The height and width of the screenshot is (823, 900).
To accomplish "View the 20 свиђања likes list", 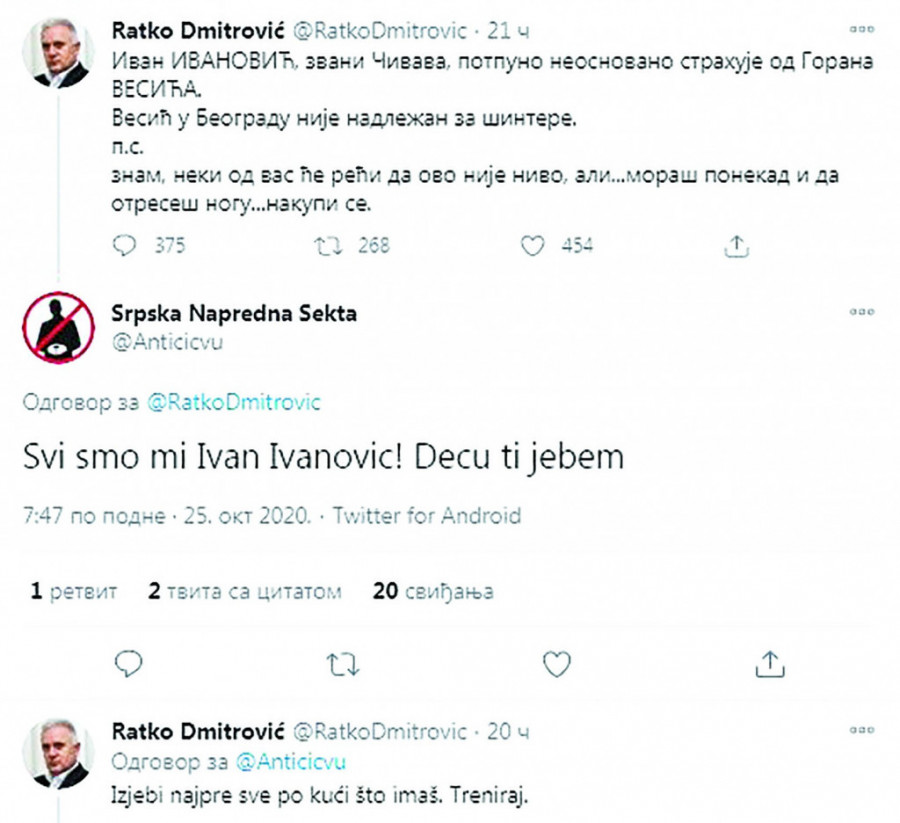I will tap(433, 591).
